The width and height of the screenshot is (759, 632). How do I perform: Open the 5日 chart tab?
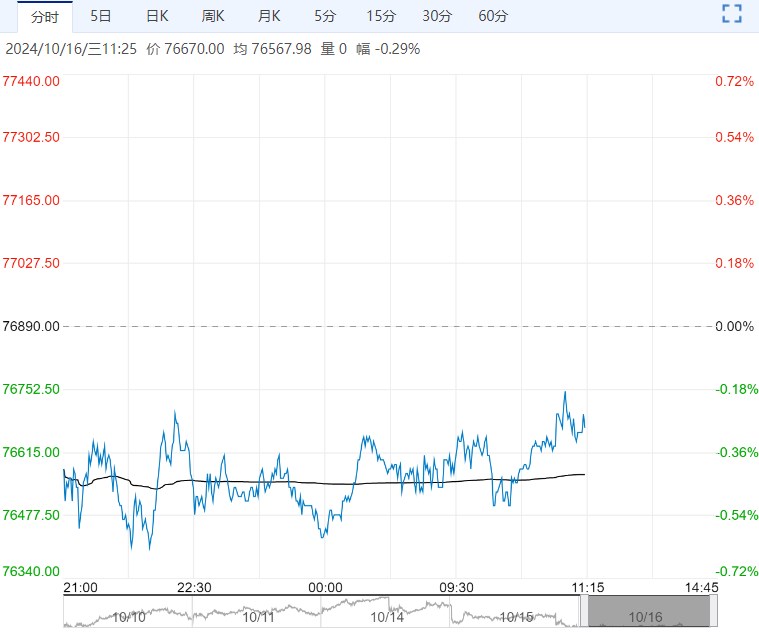[x=101, y=16]
